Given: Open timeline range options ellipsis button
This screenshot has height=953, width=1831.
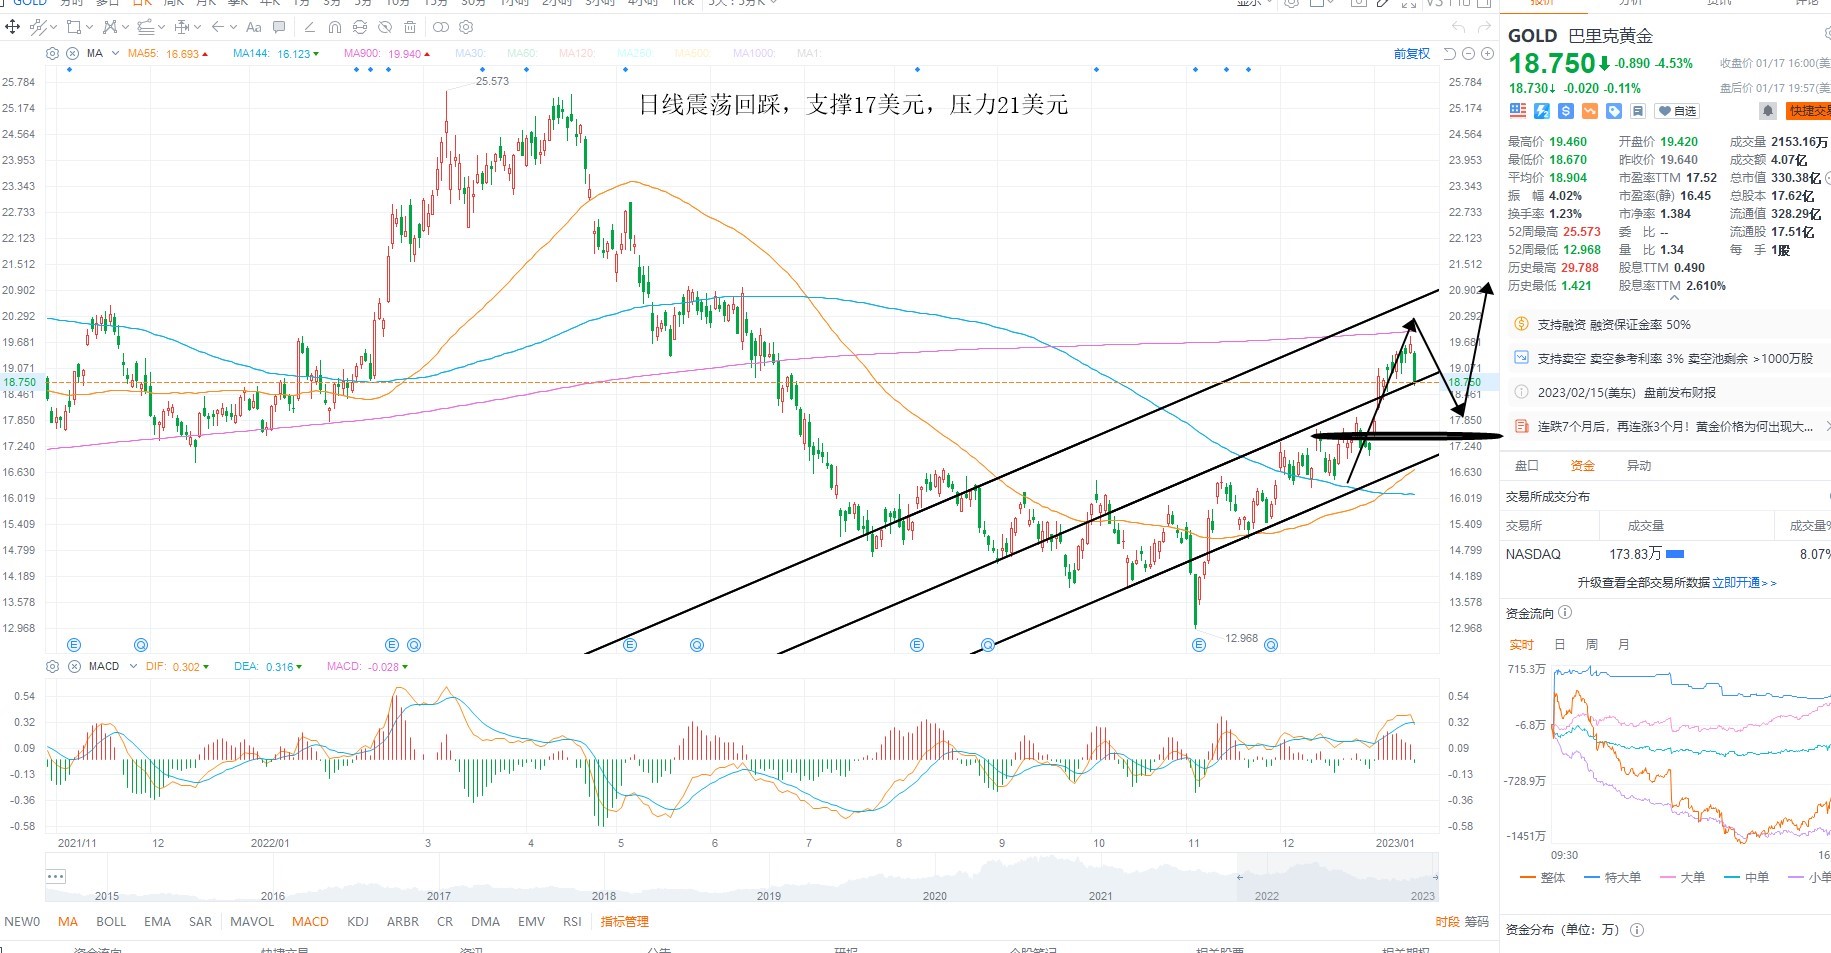Looking at the screenshot, I should click(56, 877).
